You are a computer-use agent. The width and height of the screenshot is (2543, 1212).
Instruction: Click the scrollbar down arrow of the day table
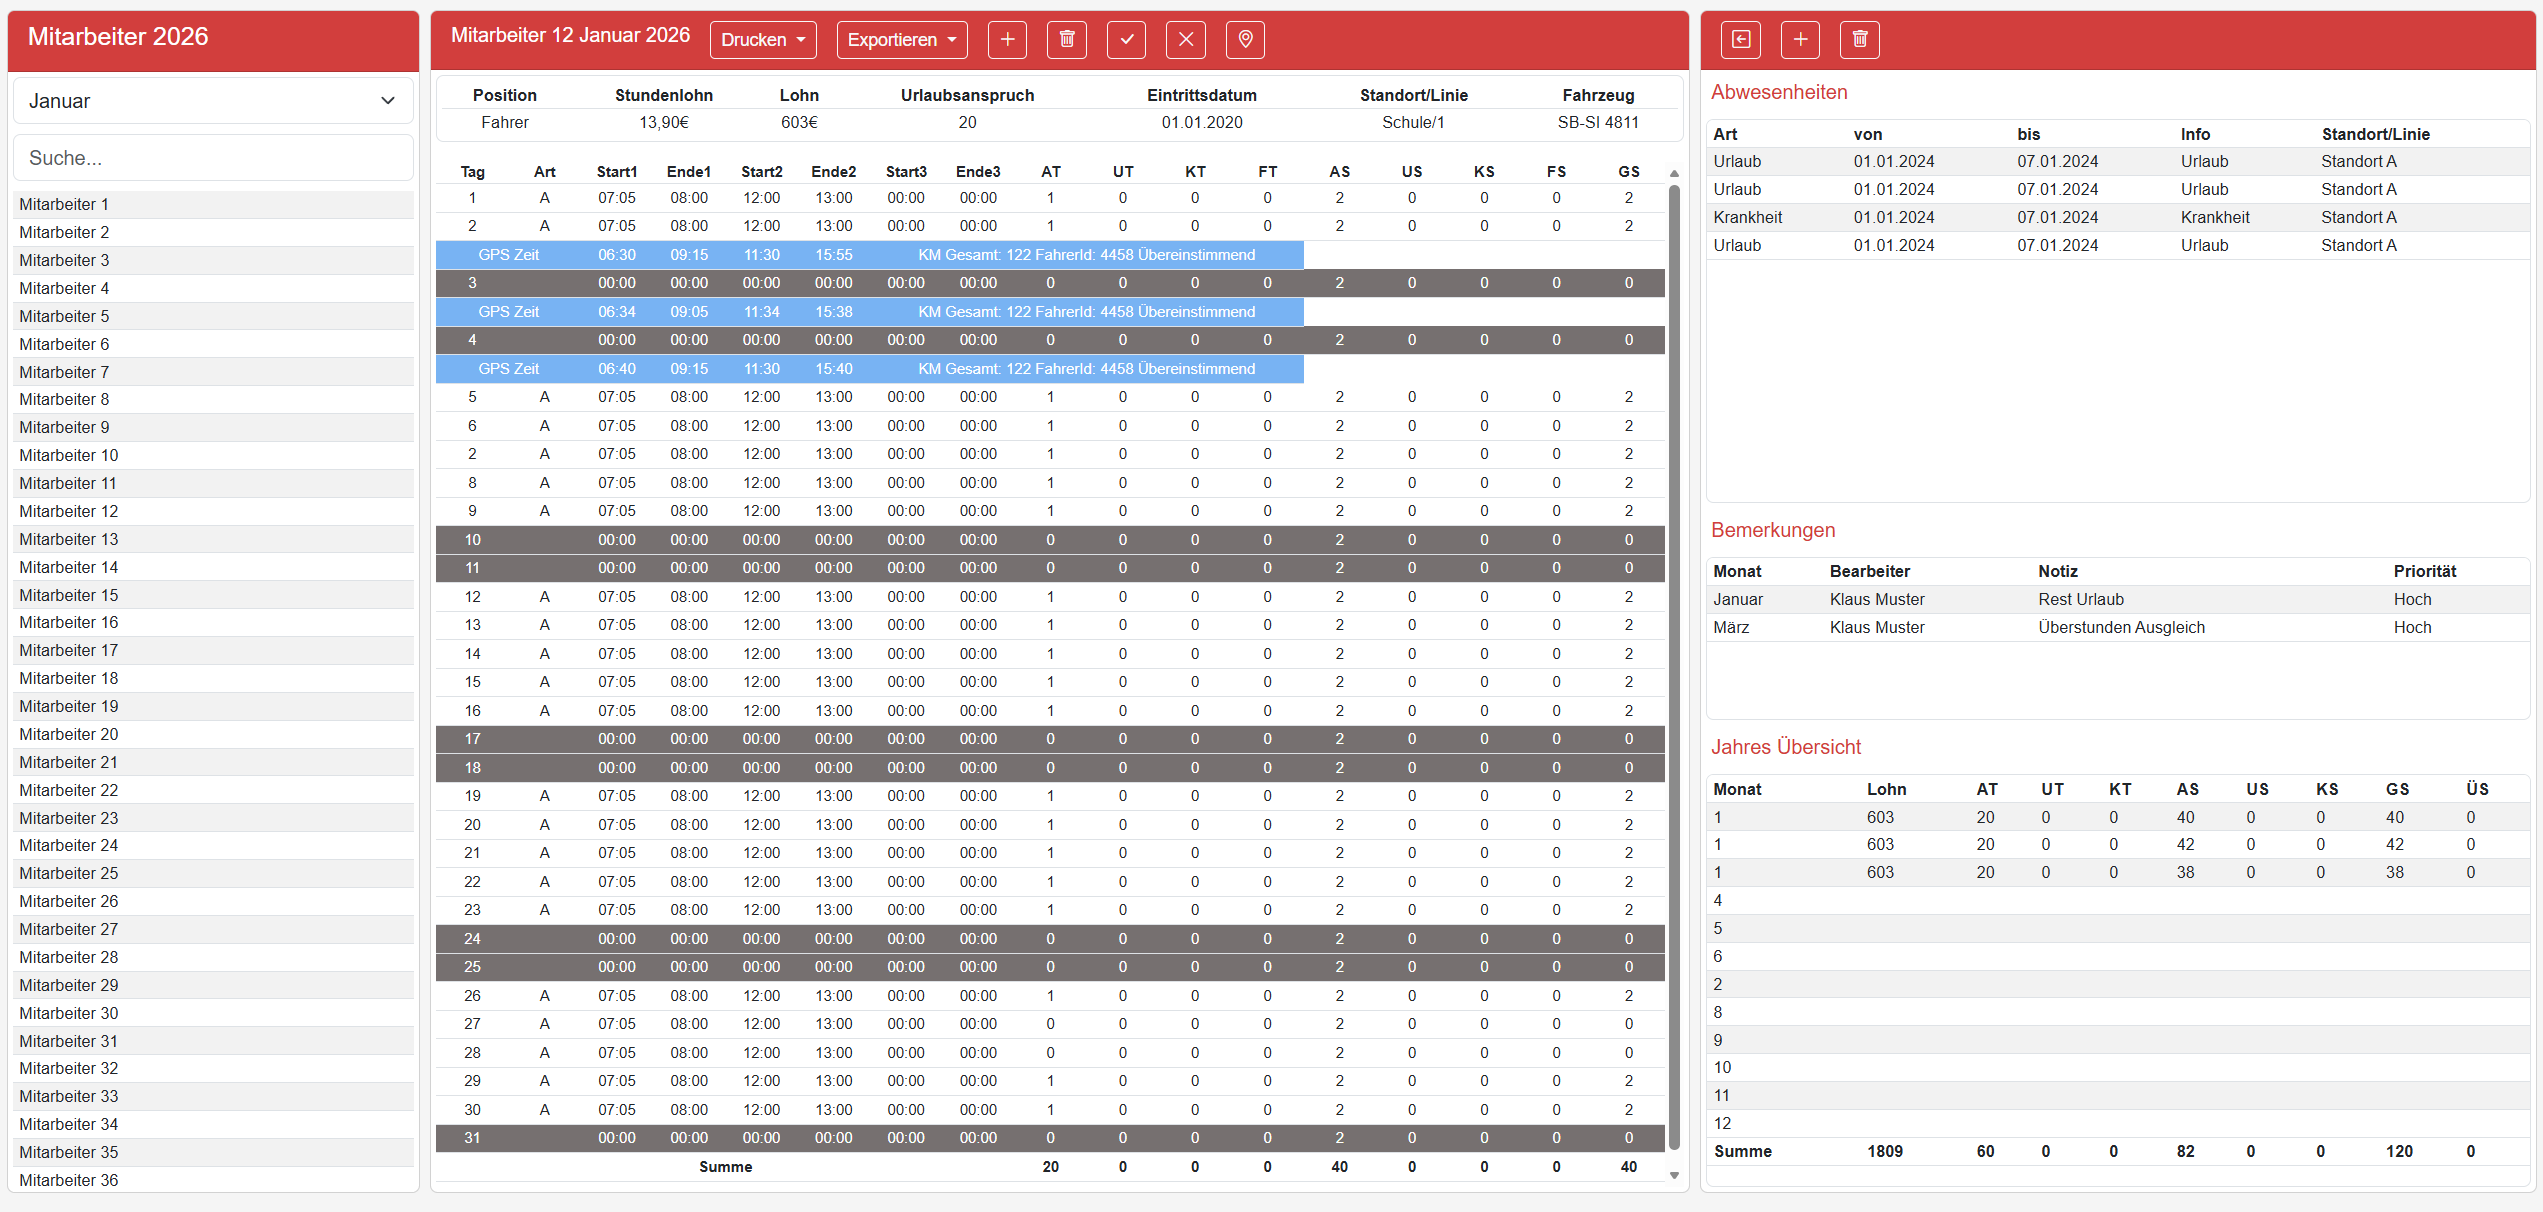[x=1674, y=1176]
